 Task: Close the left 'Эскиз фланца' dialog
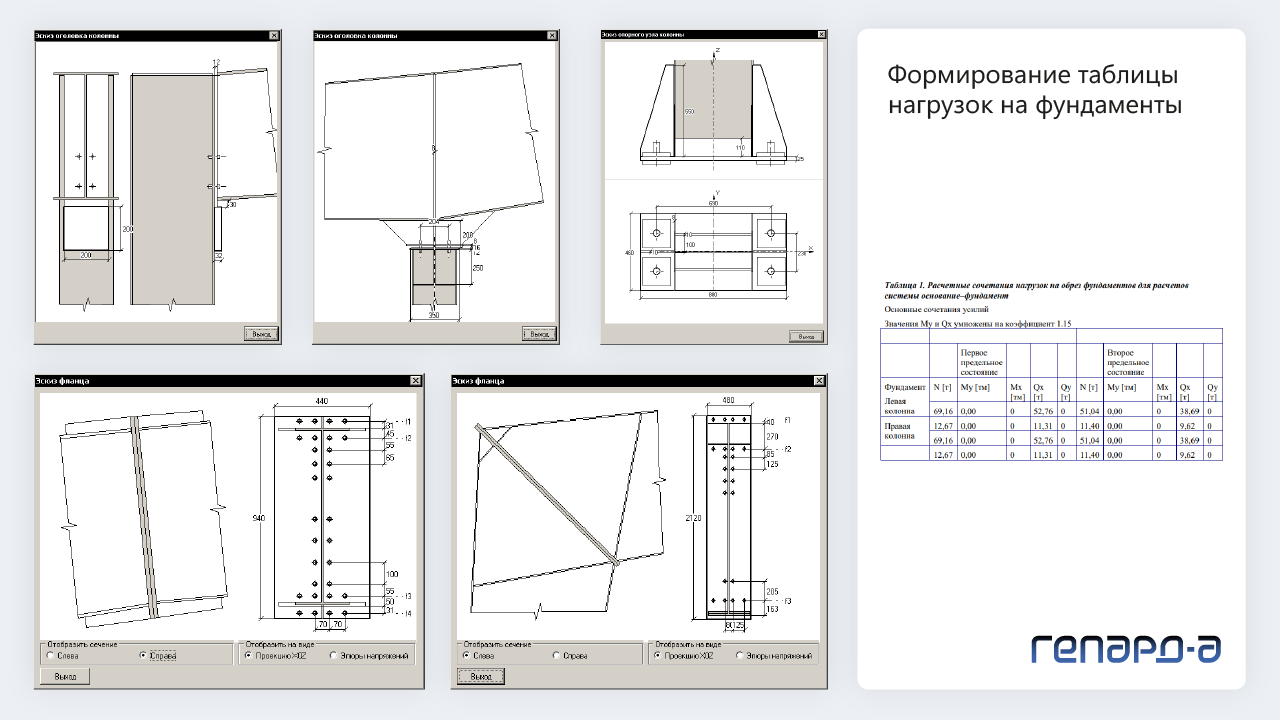[416, 380]
